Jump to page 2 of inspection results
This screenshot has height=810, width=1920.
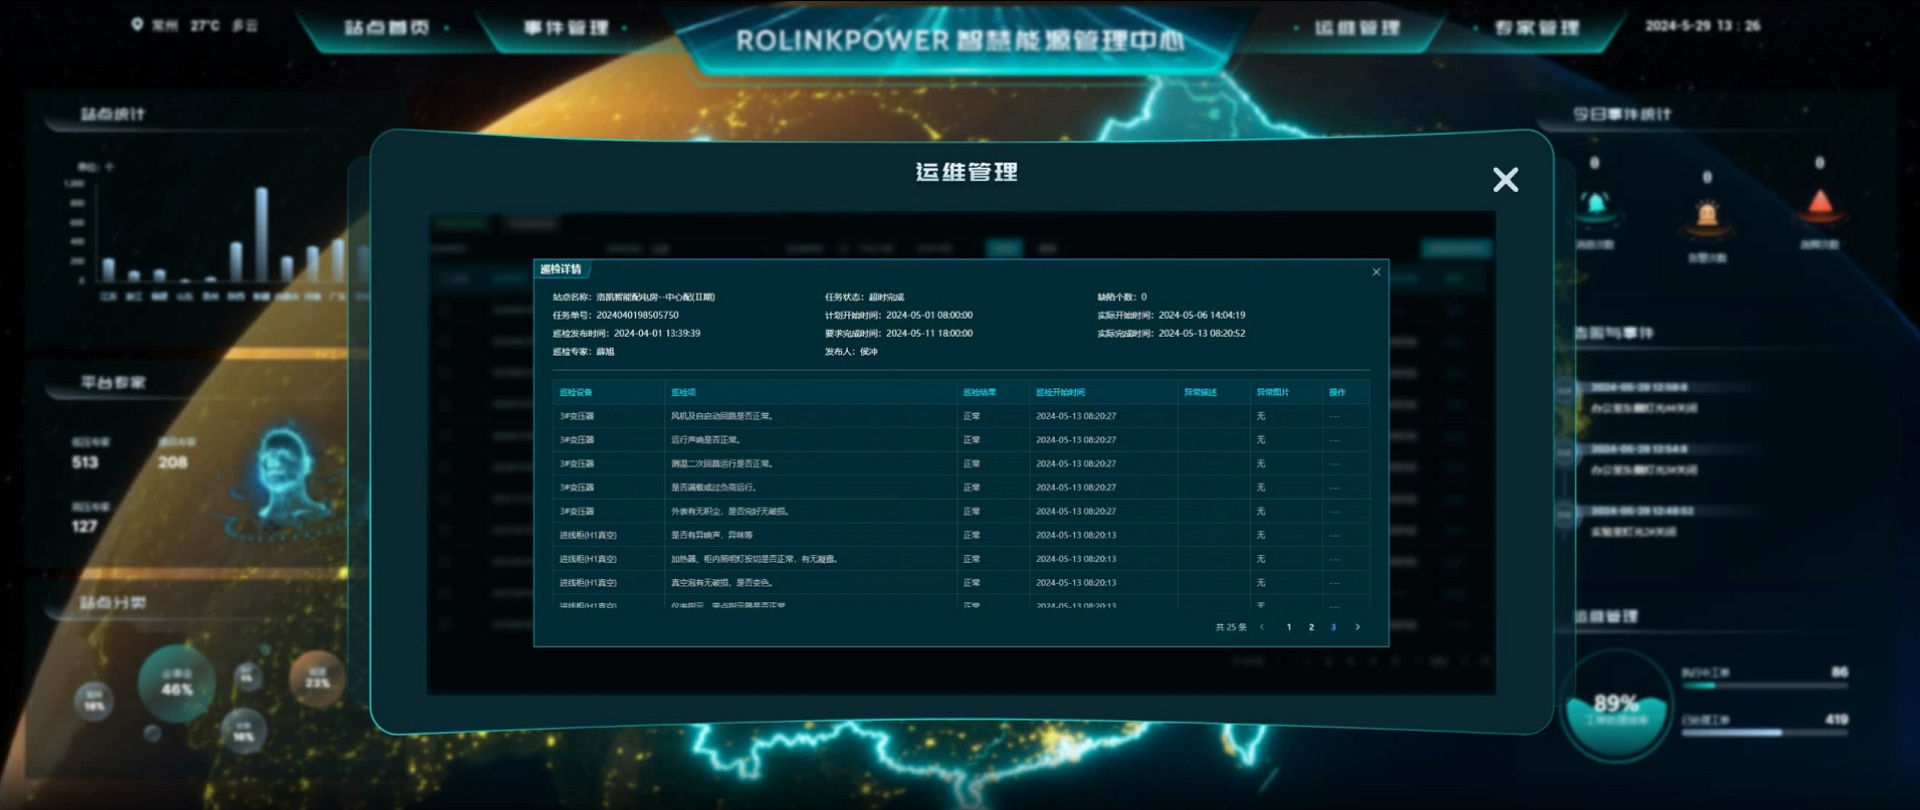tap(1311, 627)
